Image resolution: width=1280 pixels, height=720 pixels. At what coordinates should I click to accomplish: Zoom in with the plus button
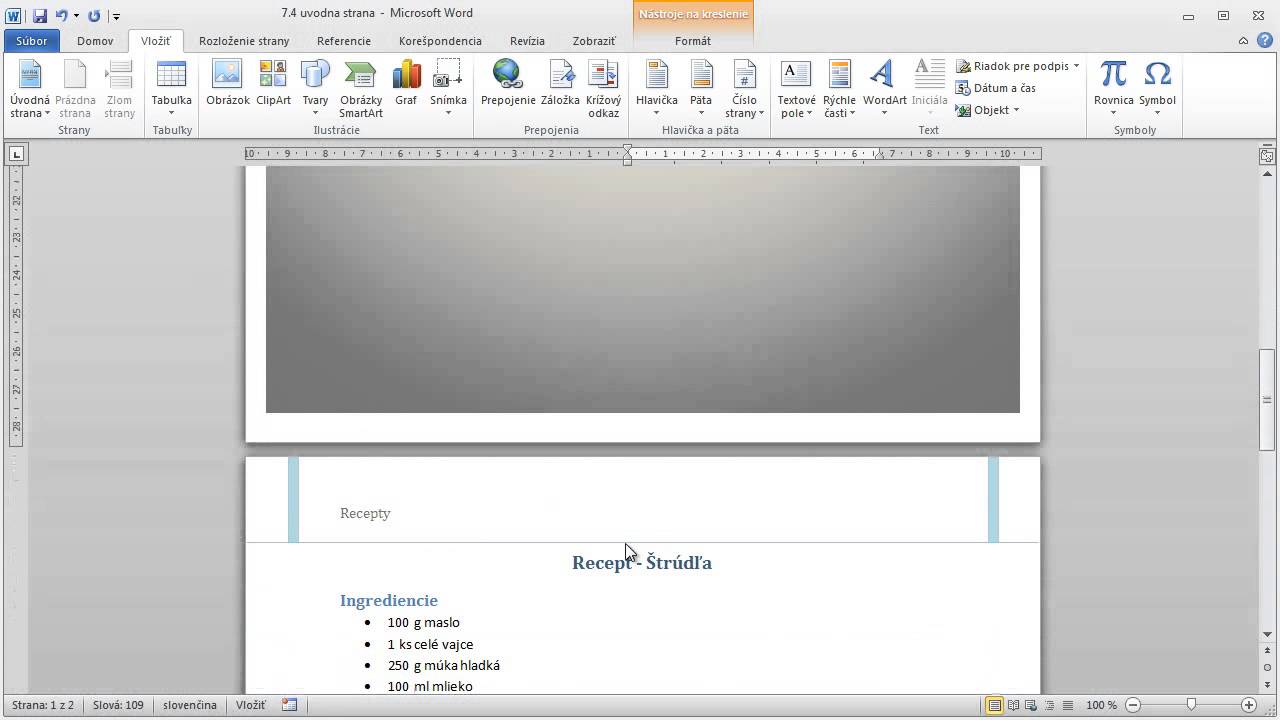point(1248,705)
